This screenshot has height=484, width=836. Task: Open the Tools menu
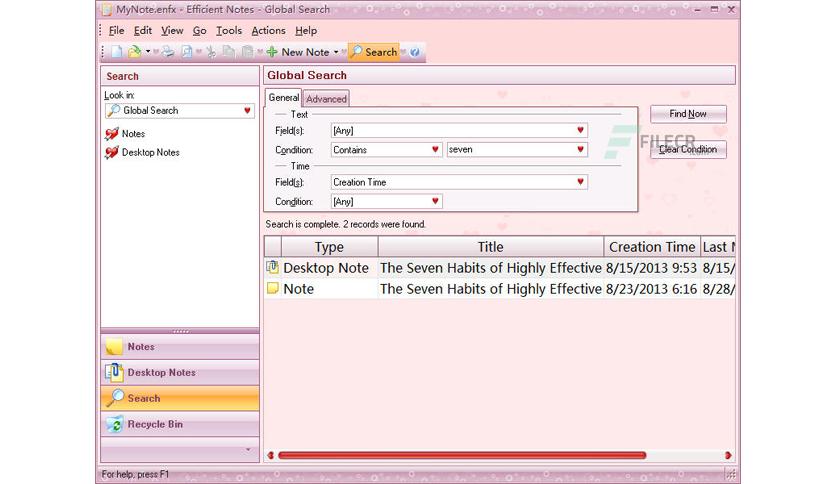point(229,30)
